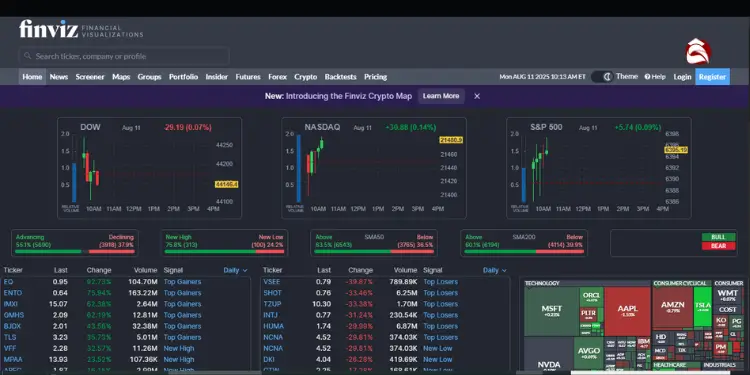
Task: Open the EQ ticker link
Action: tap(8, 282)
